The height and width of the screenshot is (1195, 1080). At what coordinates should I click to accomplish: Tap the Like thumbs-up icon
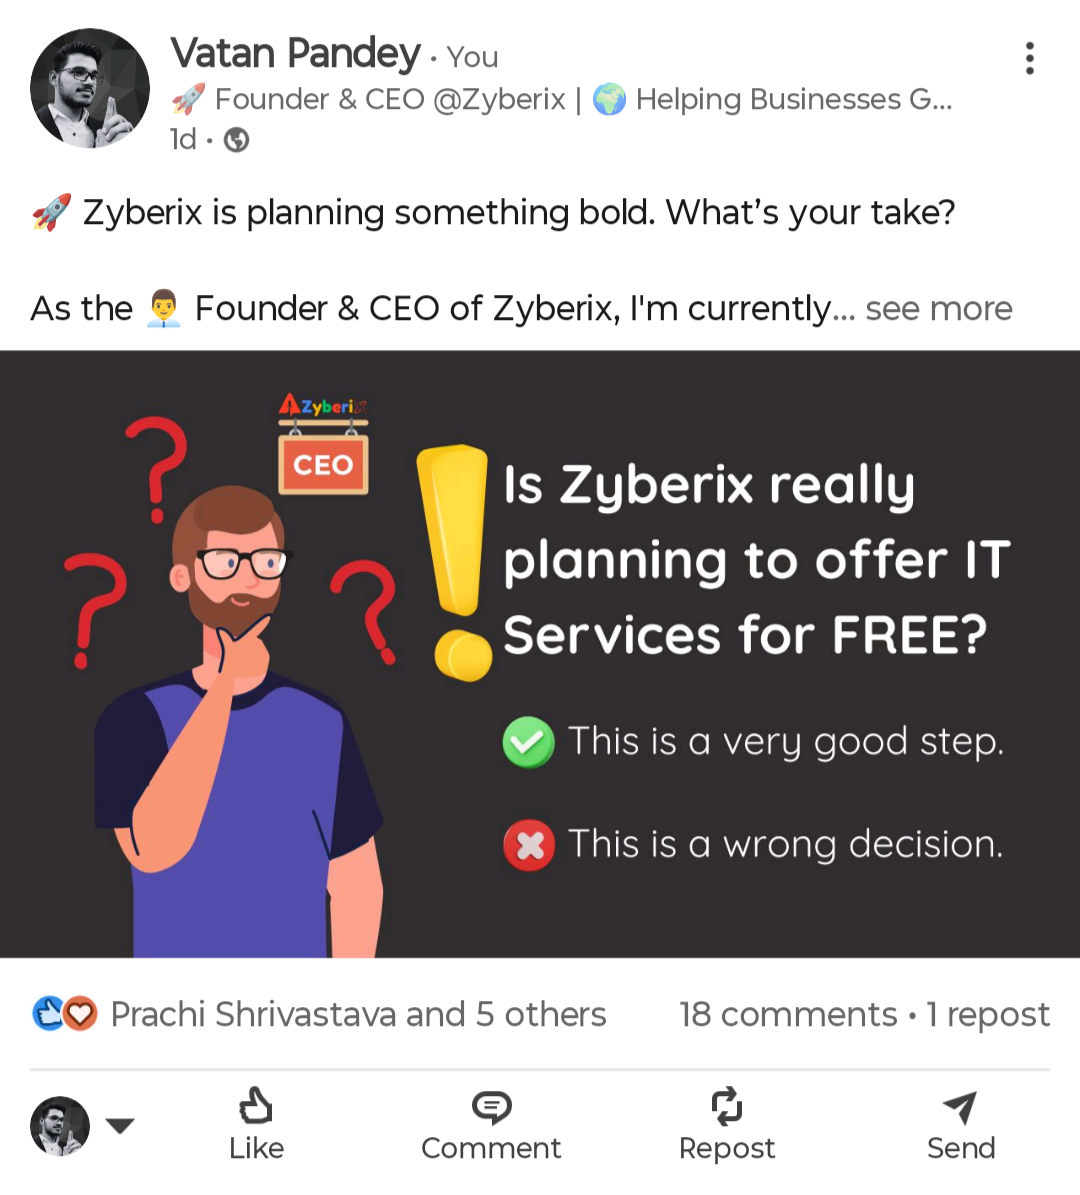point(256,1107)
